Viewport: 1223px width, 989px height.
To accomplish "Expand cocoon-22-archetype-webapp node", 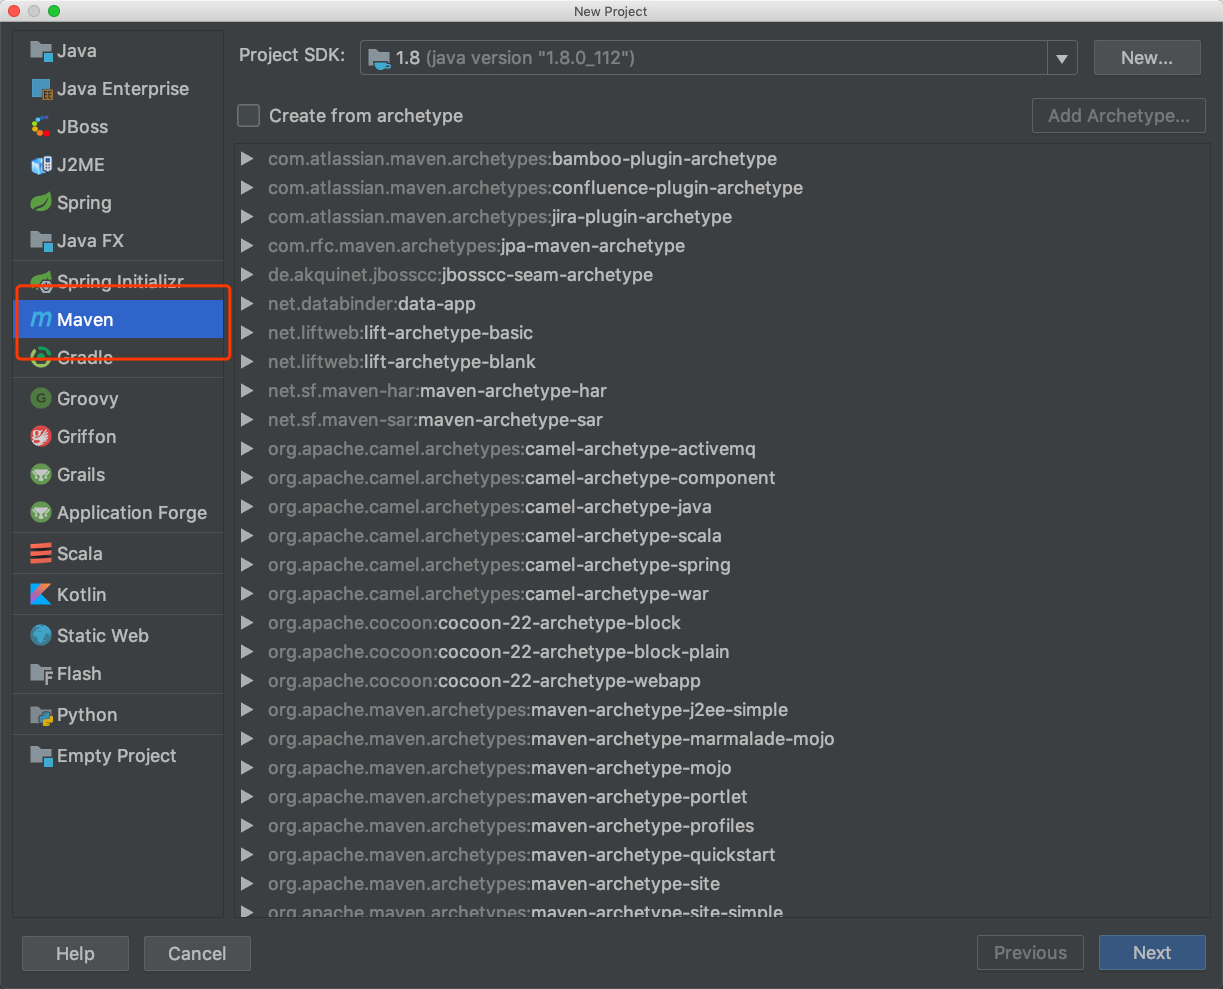I will pos(248,681).
